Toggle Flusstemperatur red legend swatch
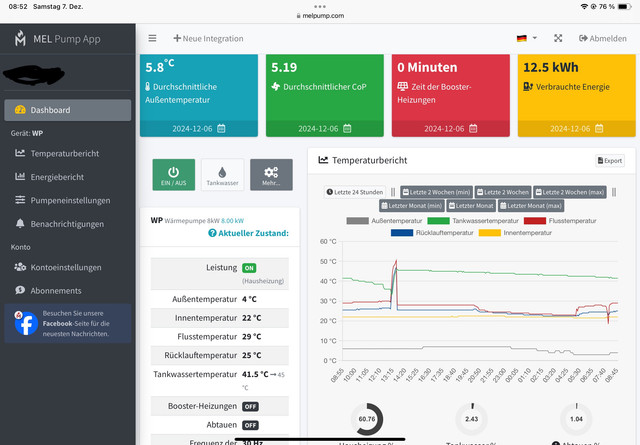Image resolution: width=640 pixels, height=445 pixels. coord(535,221)
